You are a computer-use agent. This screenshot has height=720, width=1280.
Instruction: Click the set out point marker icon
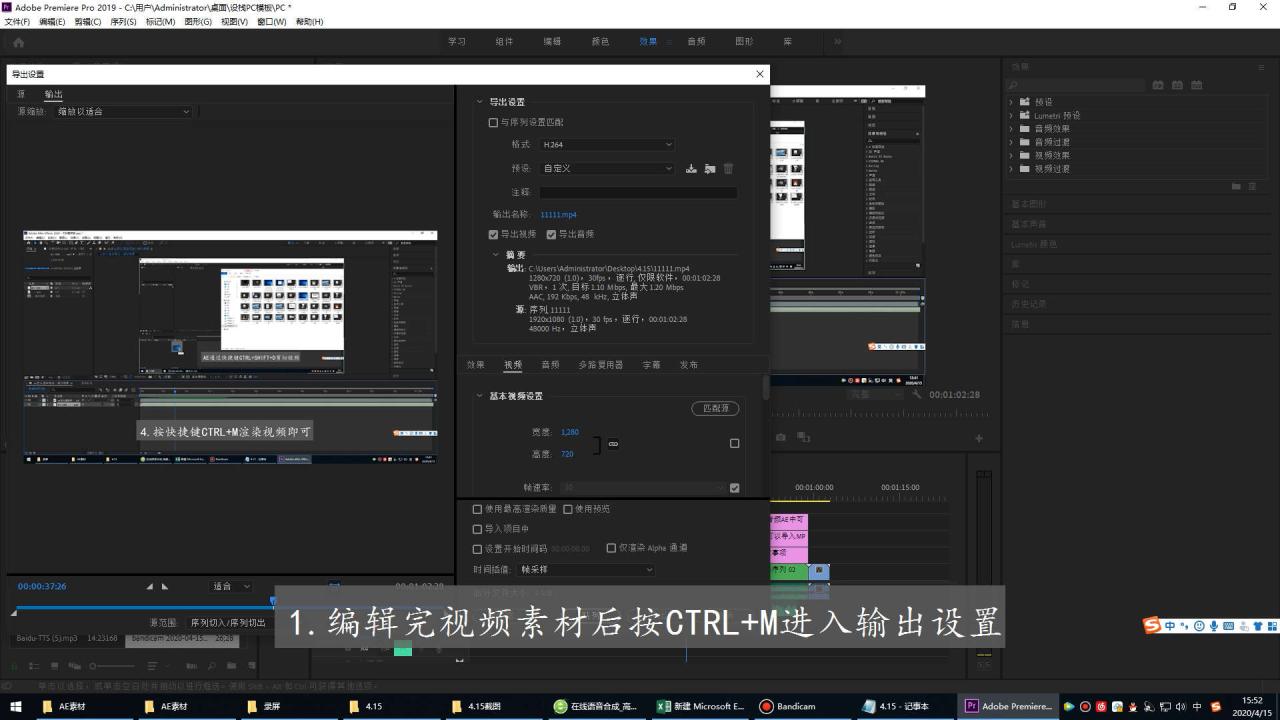pyautogui.click(x=165, y=586)
